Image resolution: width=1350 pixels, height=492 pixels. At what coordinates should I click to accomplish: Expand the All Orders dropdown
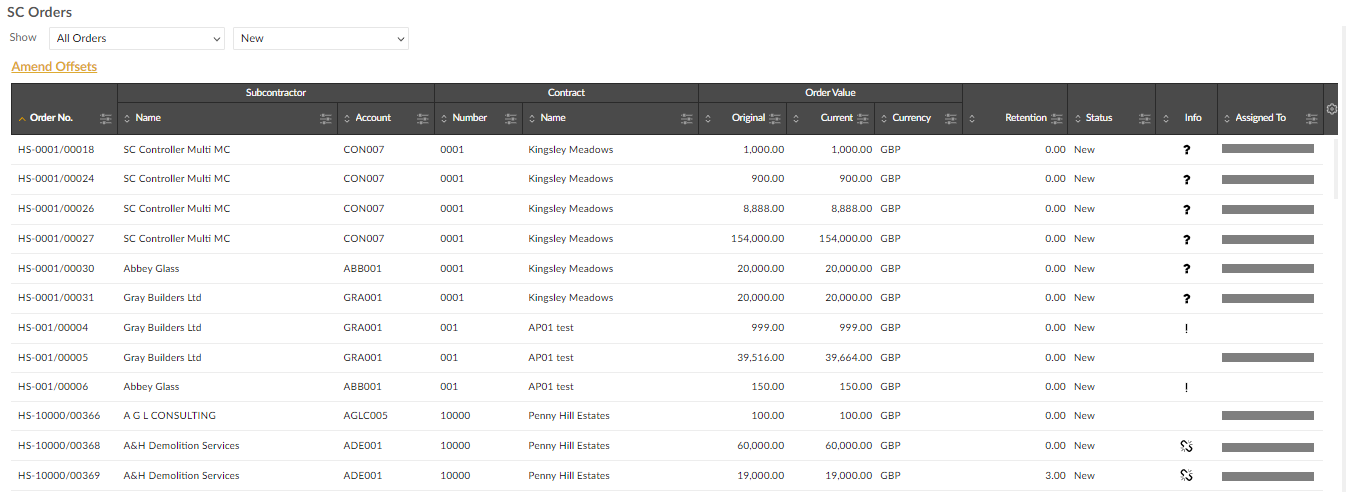[x=137, y=38]
